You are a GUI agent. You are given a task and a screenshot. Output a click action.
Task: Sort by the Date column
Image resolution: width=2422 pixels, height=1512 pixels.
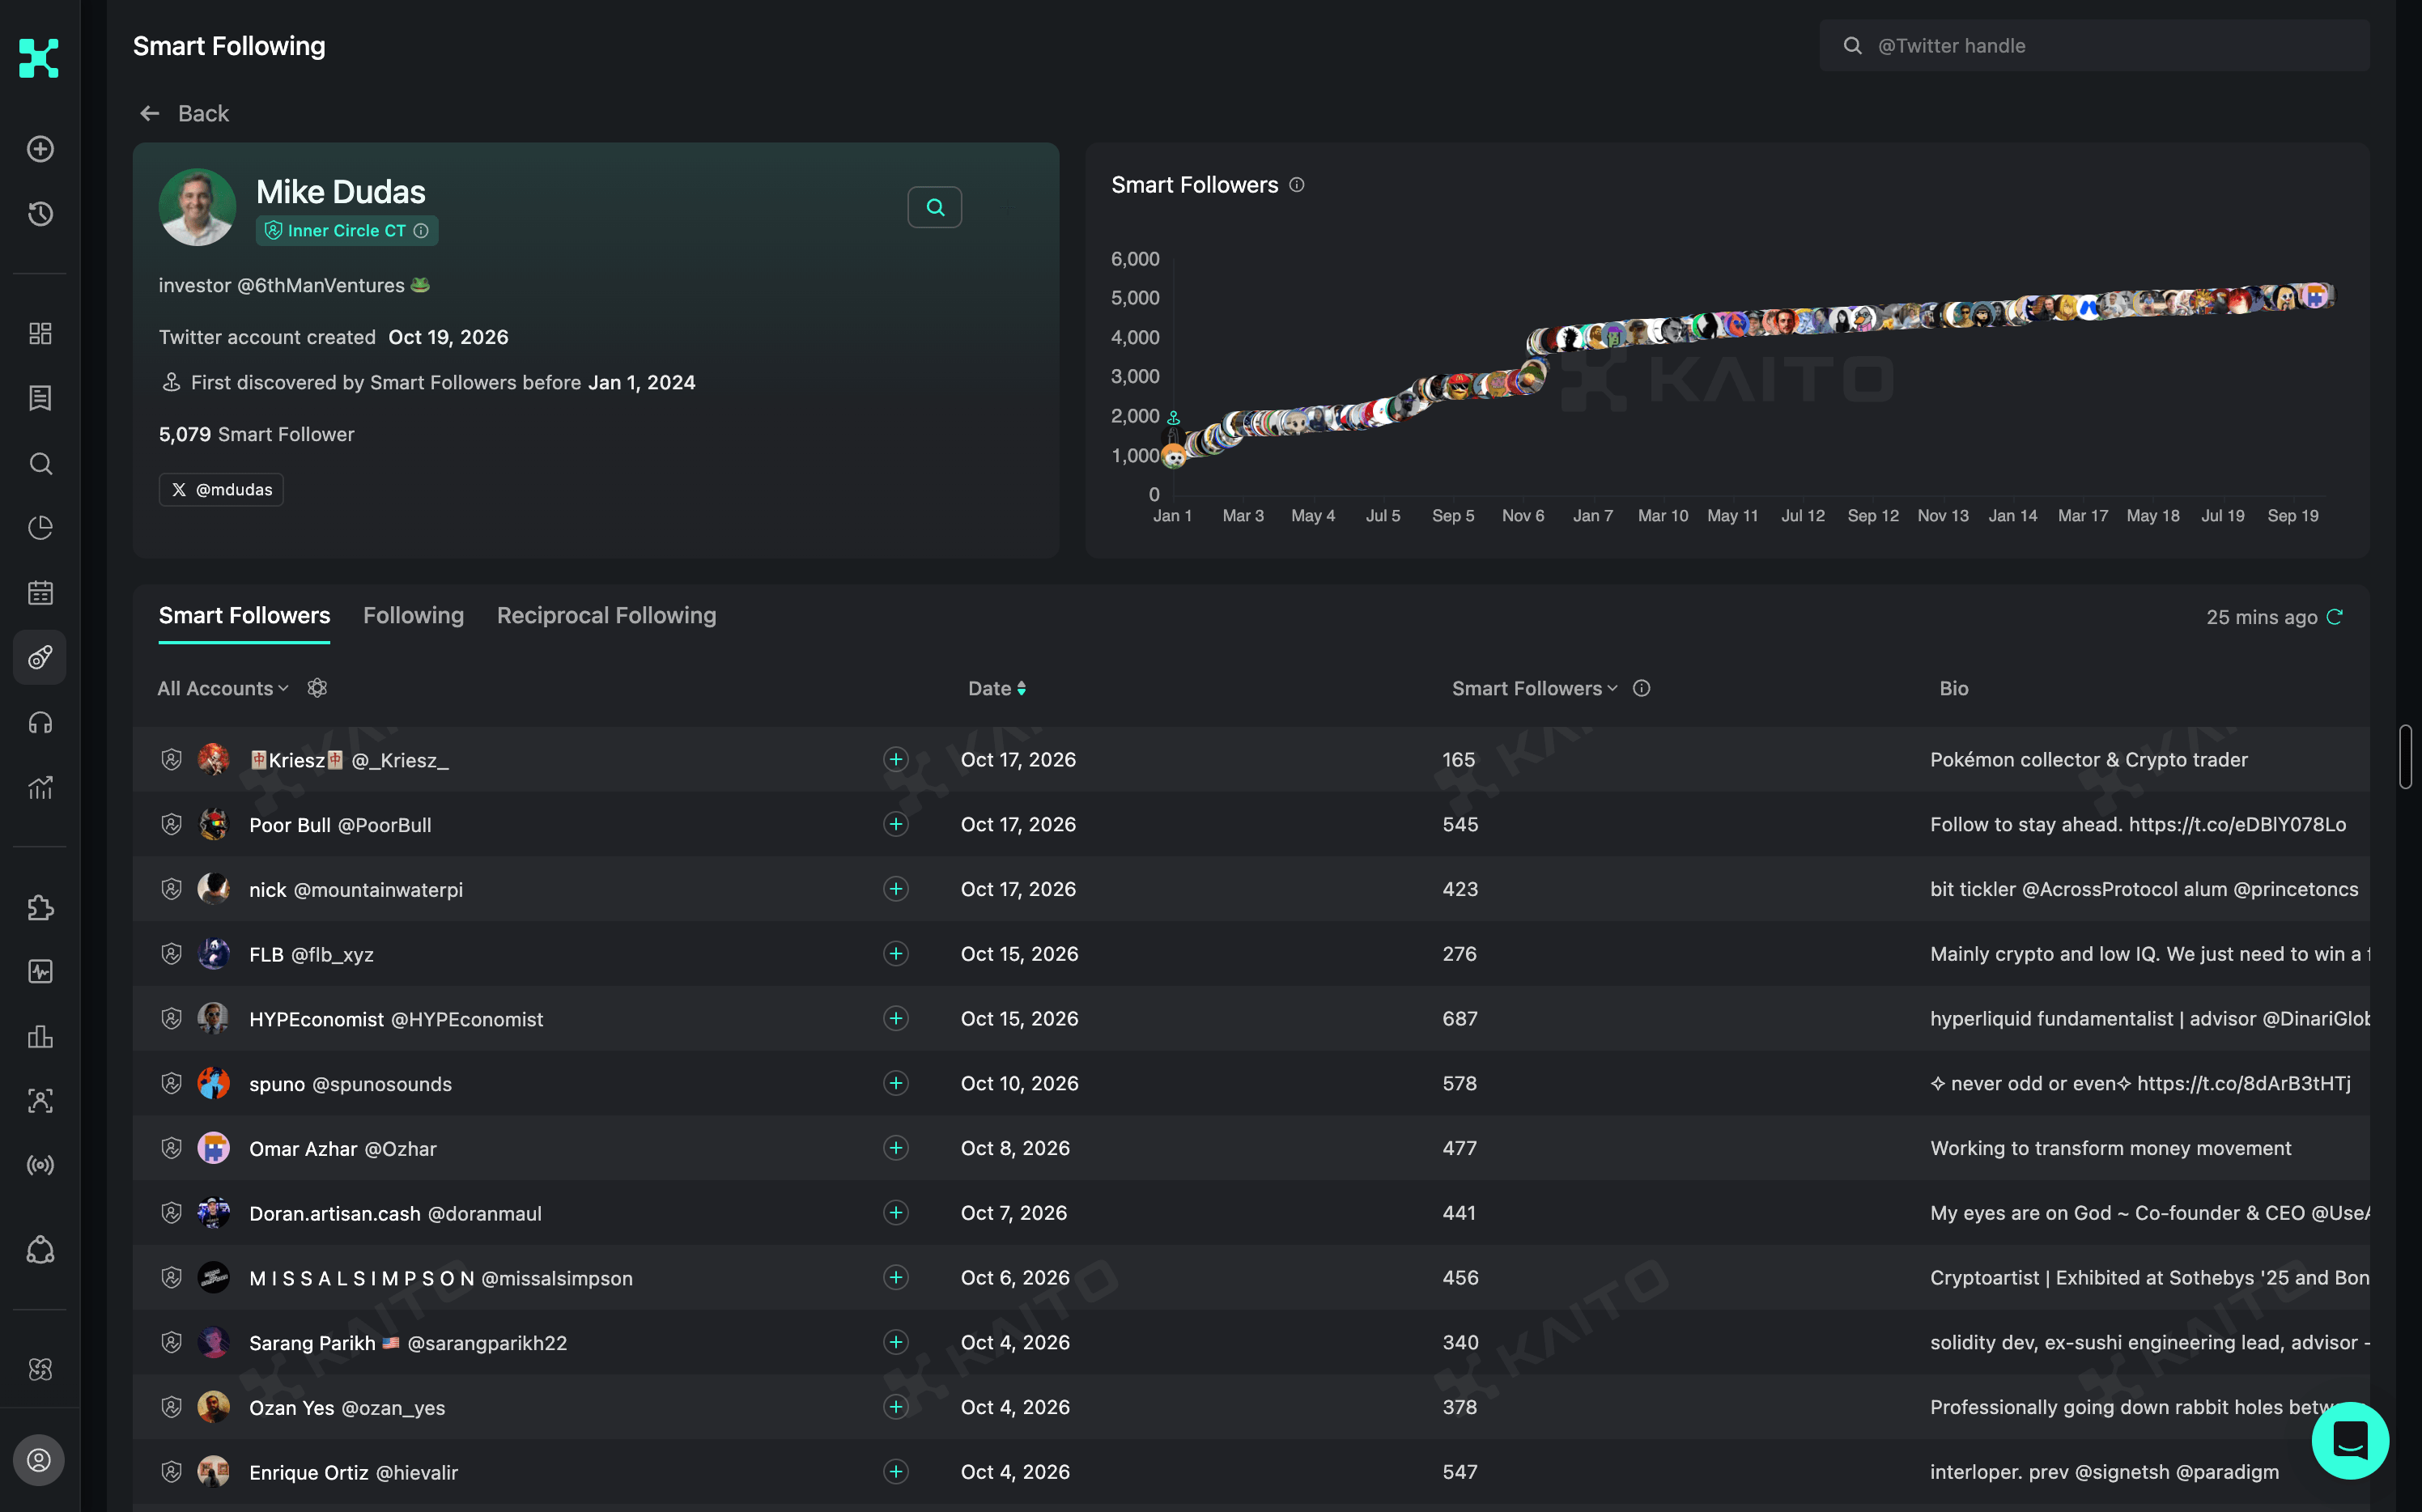[997, 688]
